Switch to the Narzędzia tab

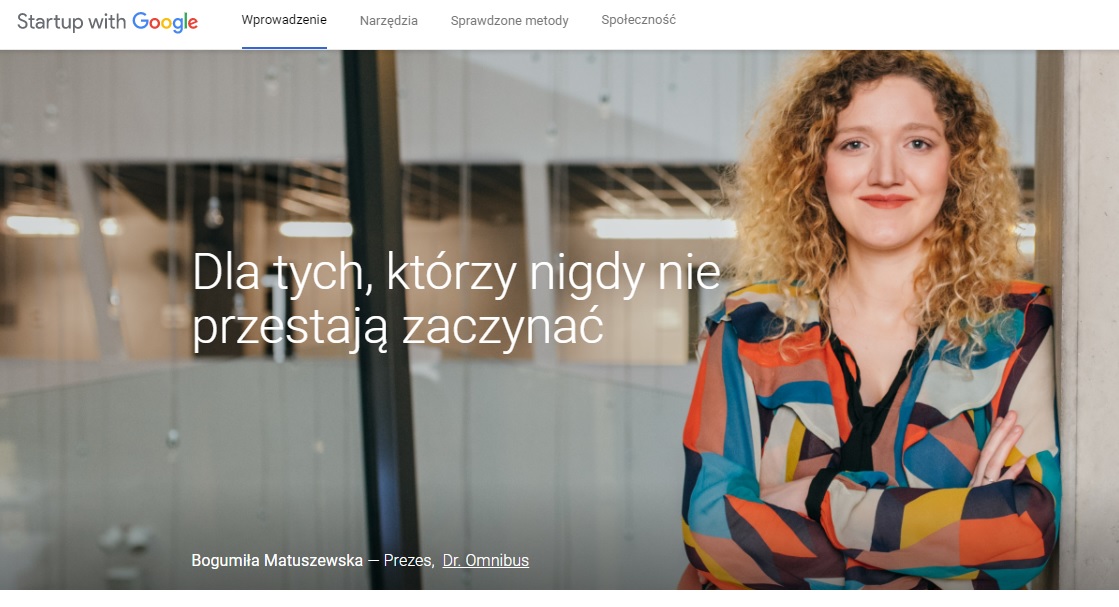coord(388,21)
